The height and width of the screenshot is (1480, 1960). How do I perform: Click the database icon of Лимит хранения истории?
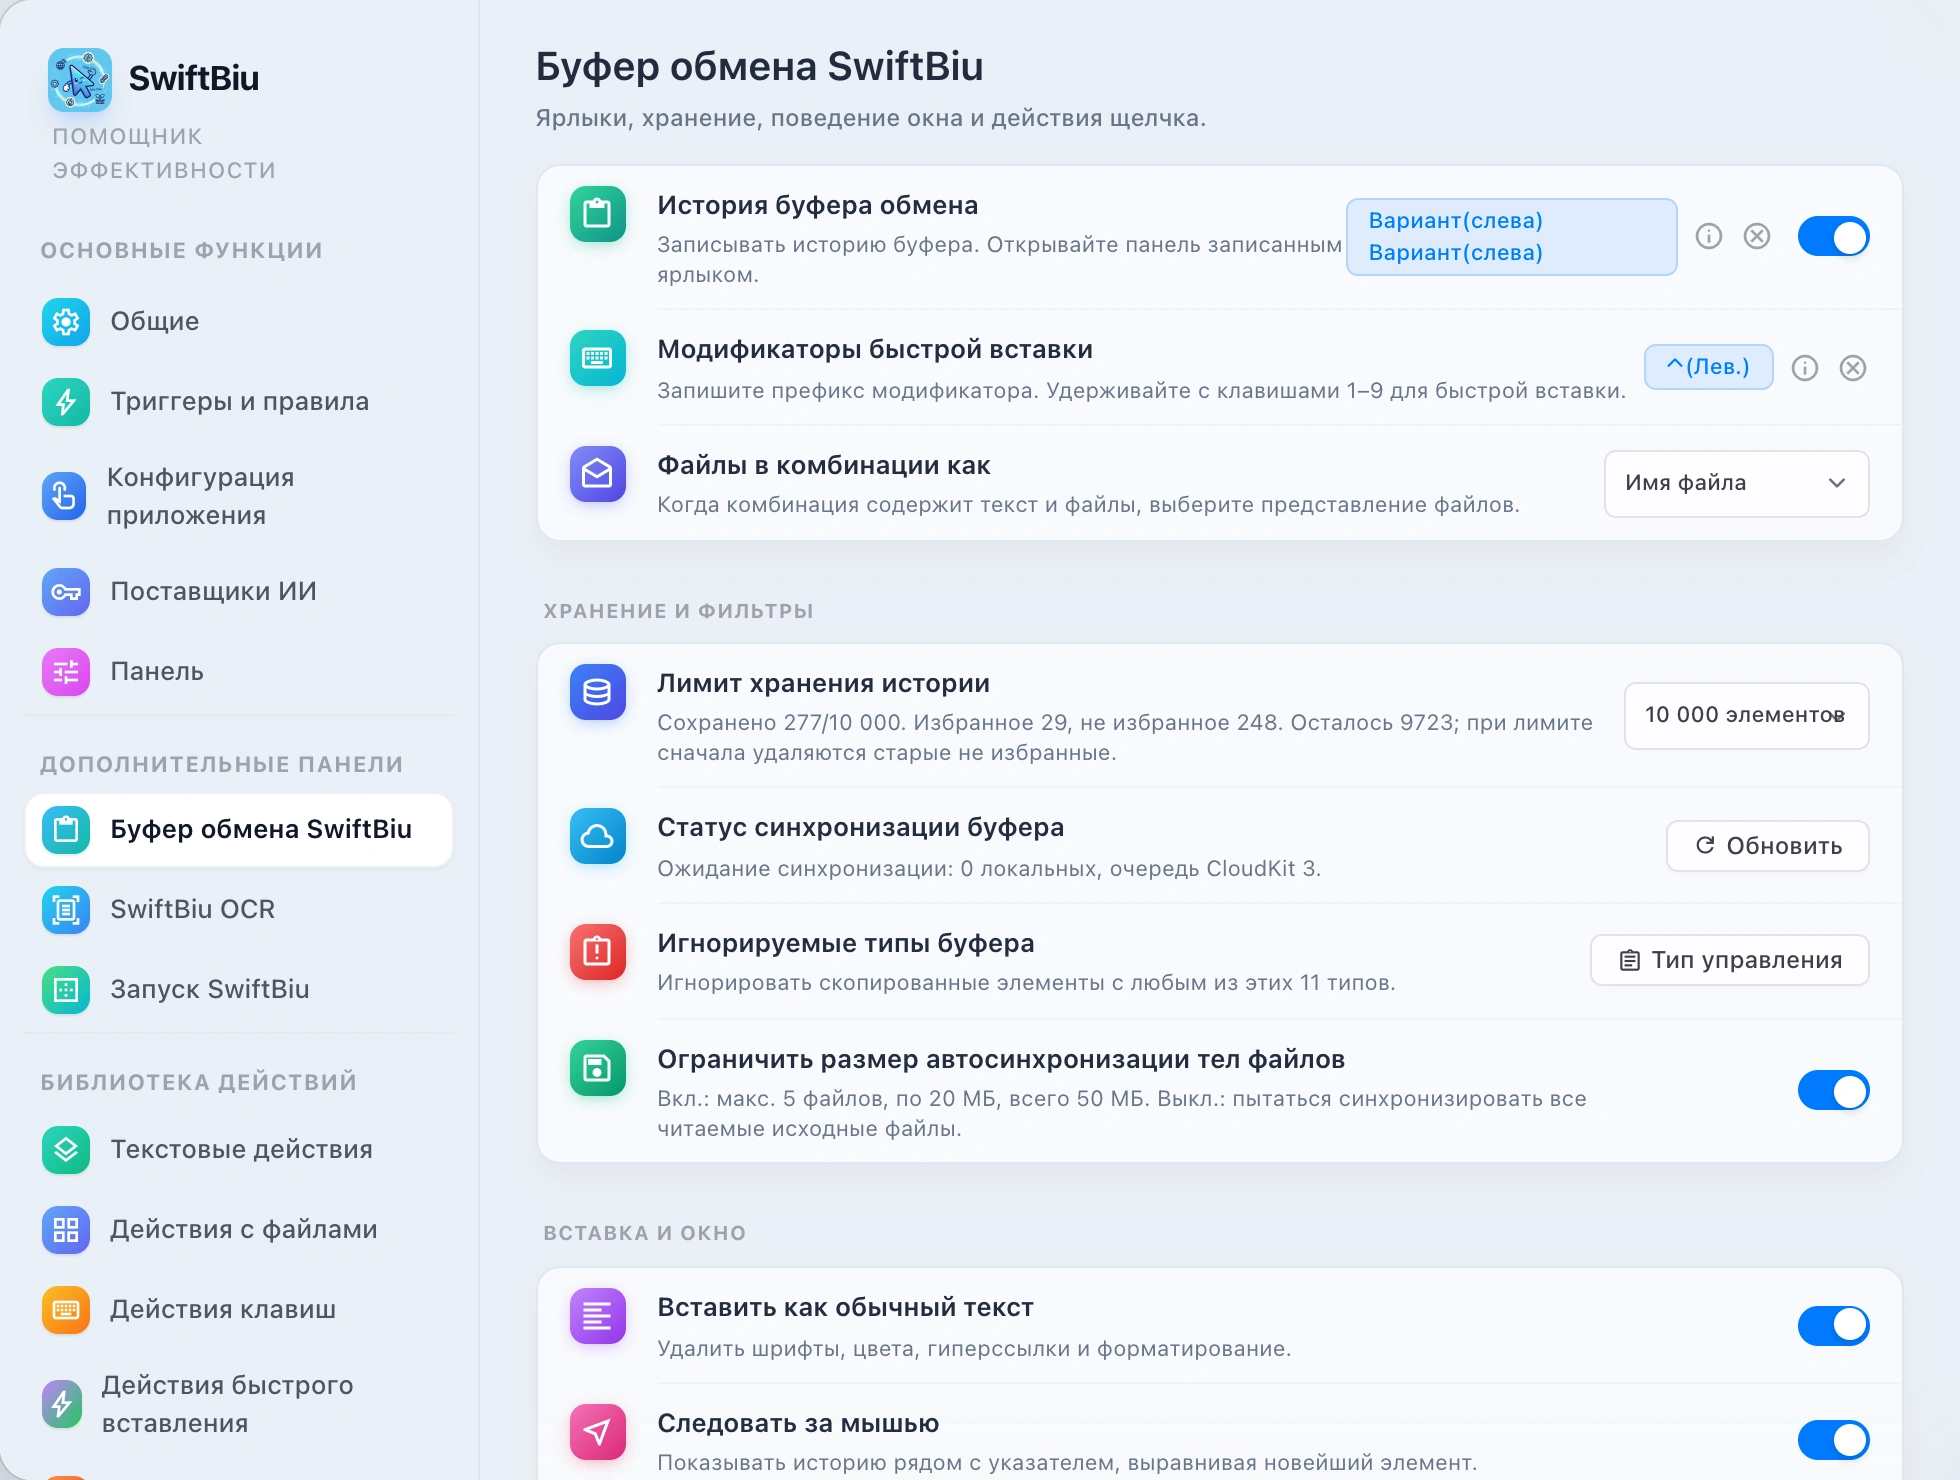598,692
